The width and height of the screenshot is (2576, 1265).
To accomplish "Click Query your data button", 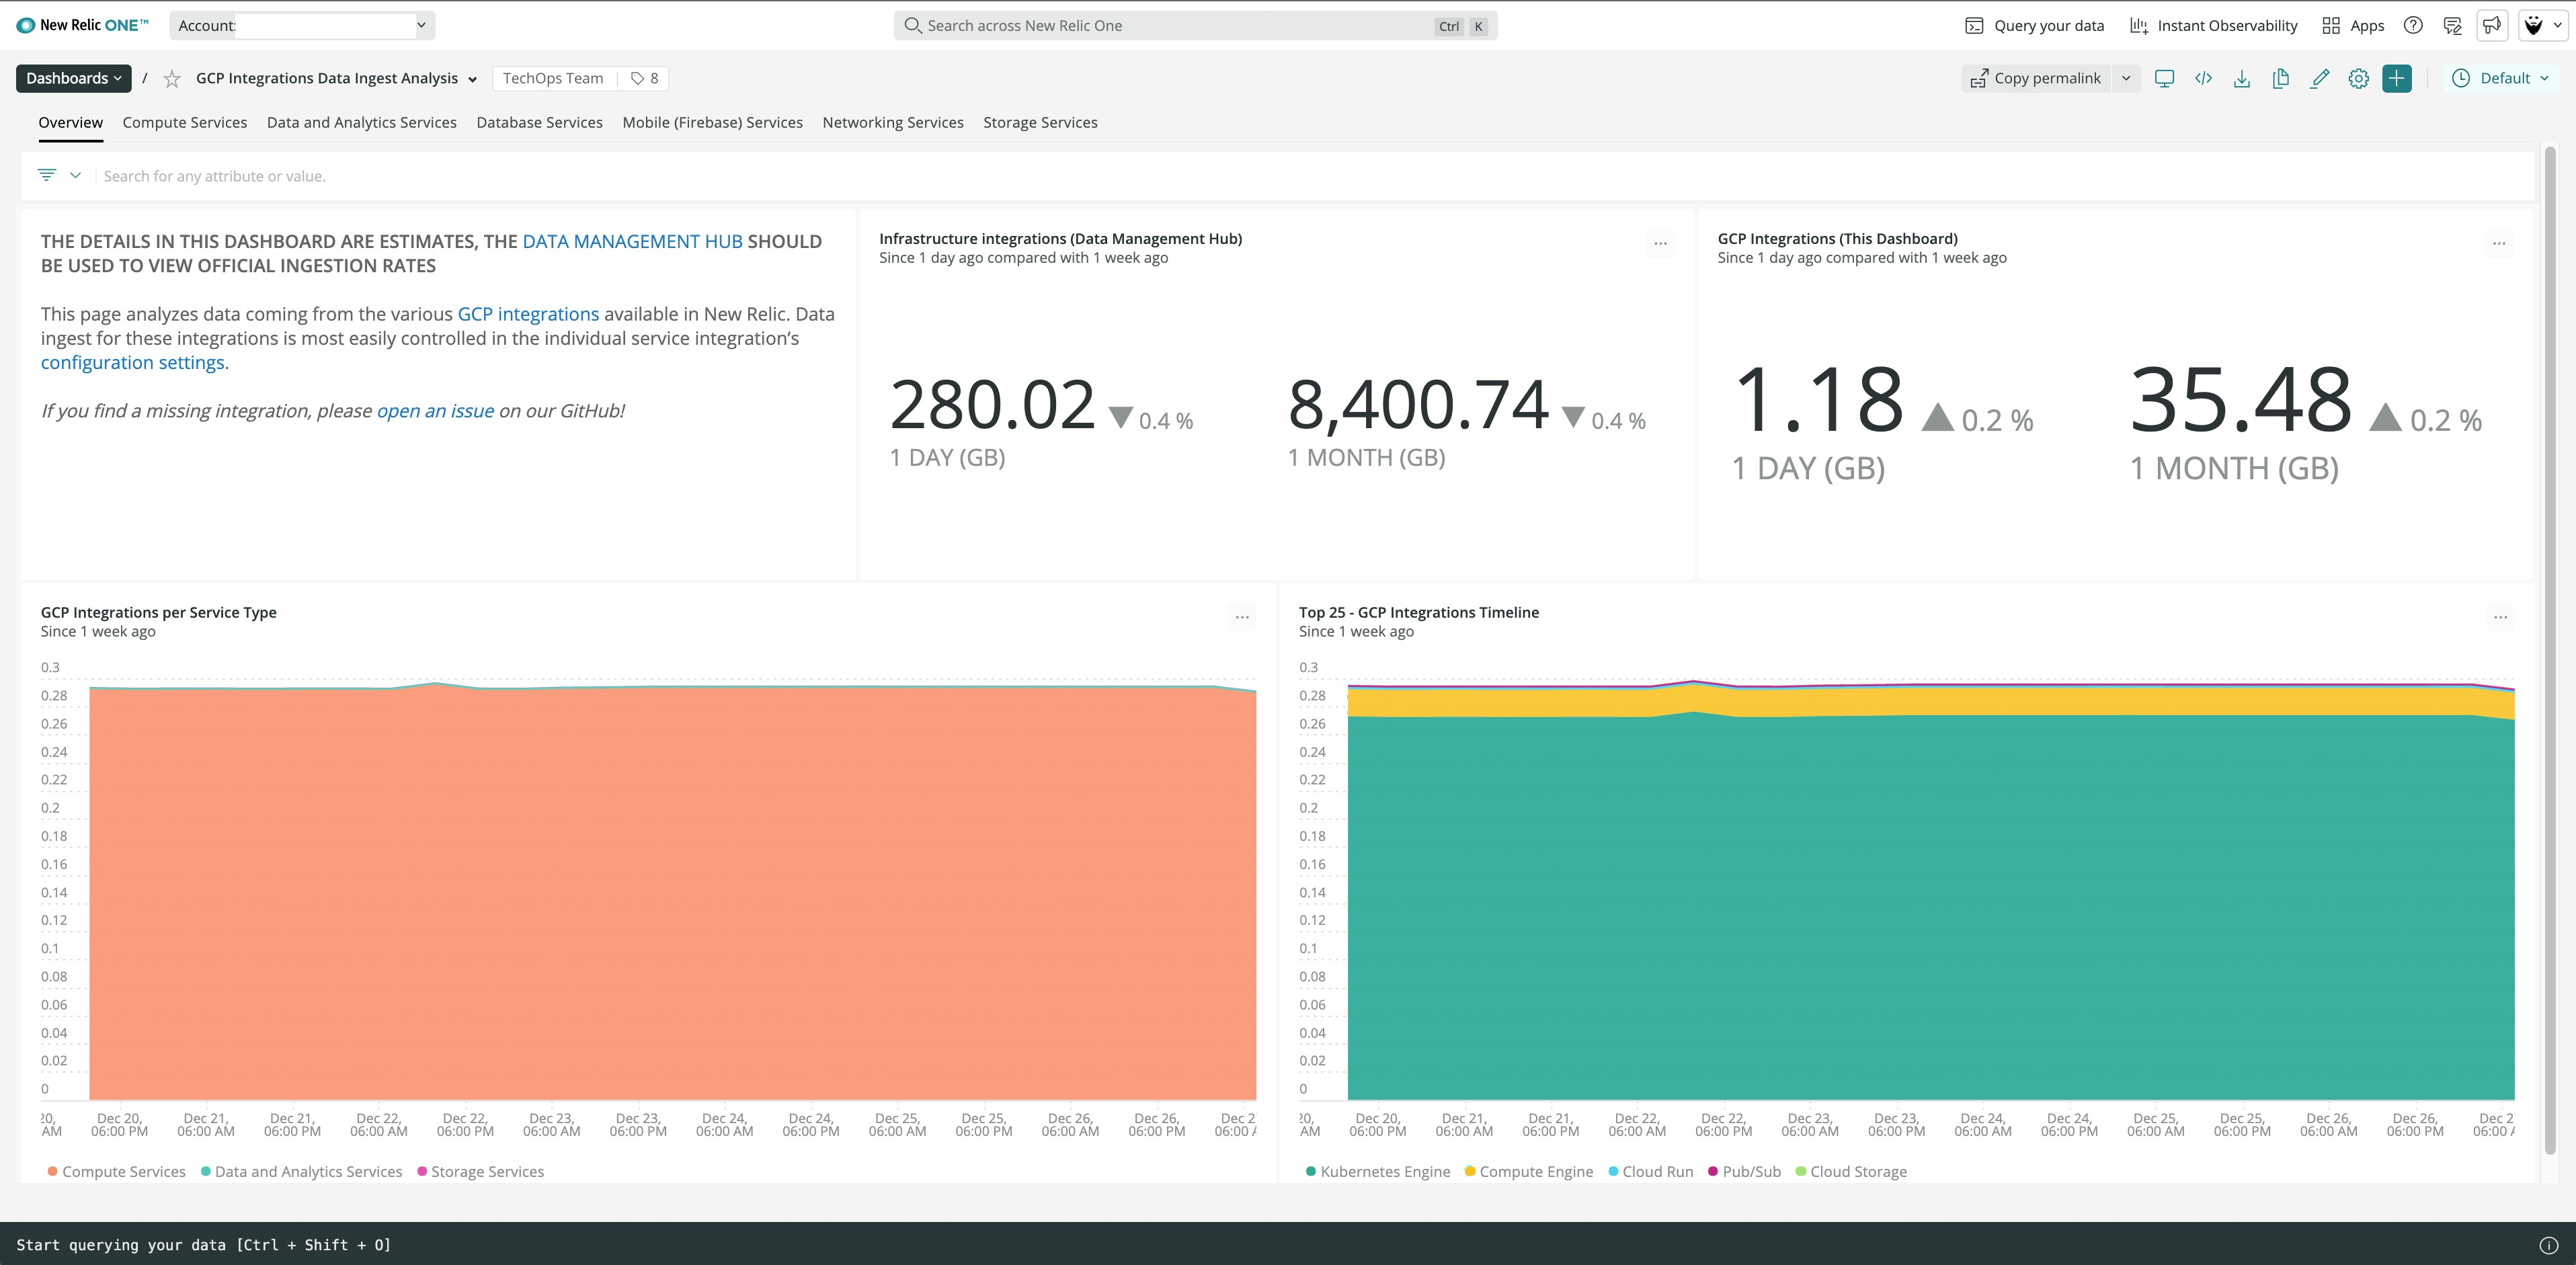I will pos(2035,25).
